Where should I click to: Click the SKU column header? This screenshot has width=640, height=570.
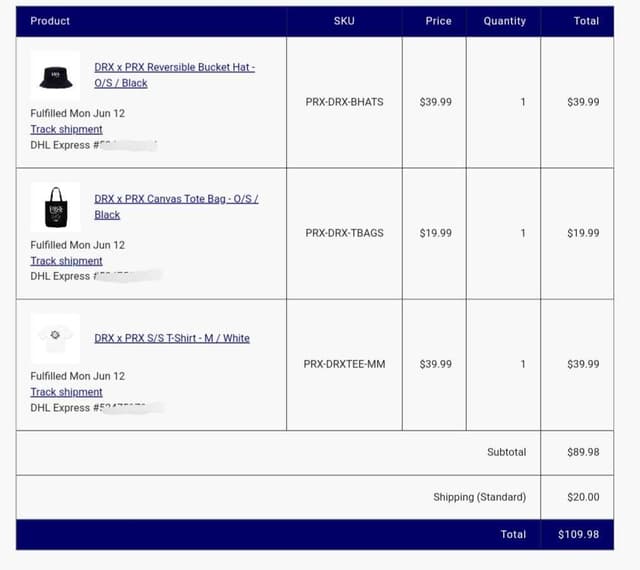[x=344, y=21]
